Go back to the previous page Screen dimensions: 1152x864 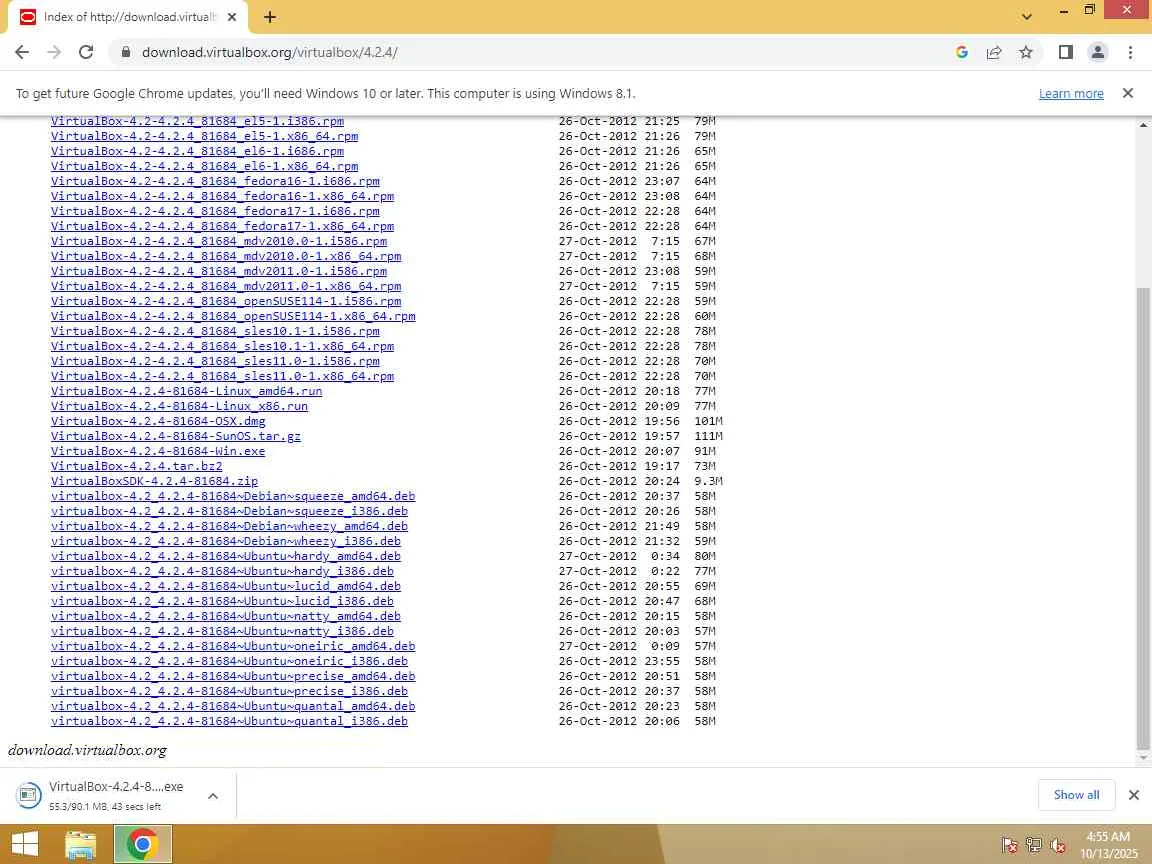tap(22, 52)
